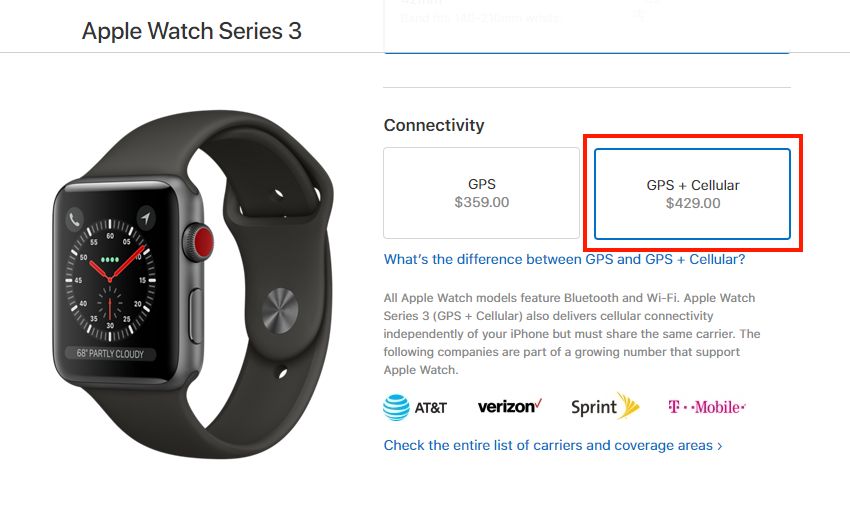Click the watch band pin fastener
This screenshot has width=850, height=516.
pos(280,311)
